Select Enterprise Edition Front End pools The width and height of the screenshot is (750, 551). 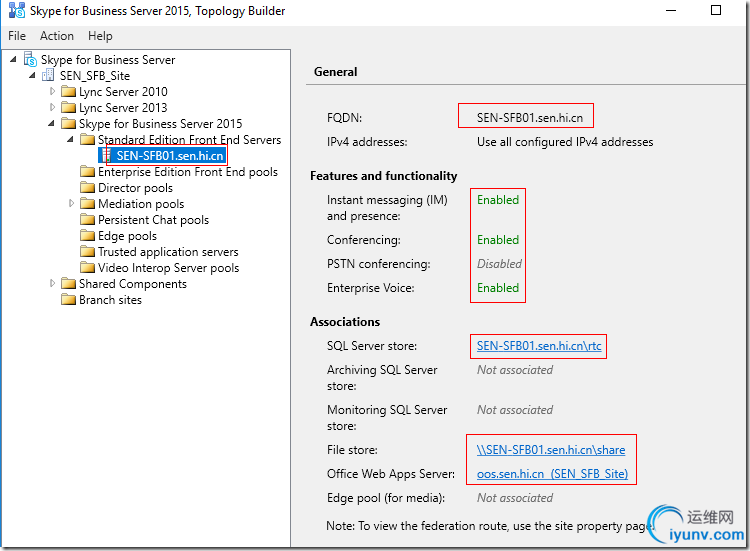(x=188, y=172)
